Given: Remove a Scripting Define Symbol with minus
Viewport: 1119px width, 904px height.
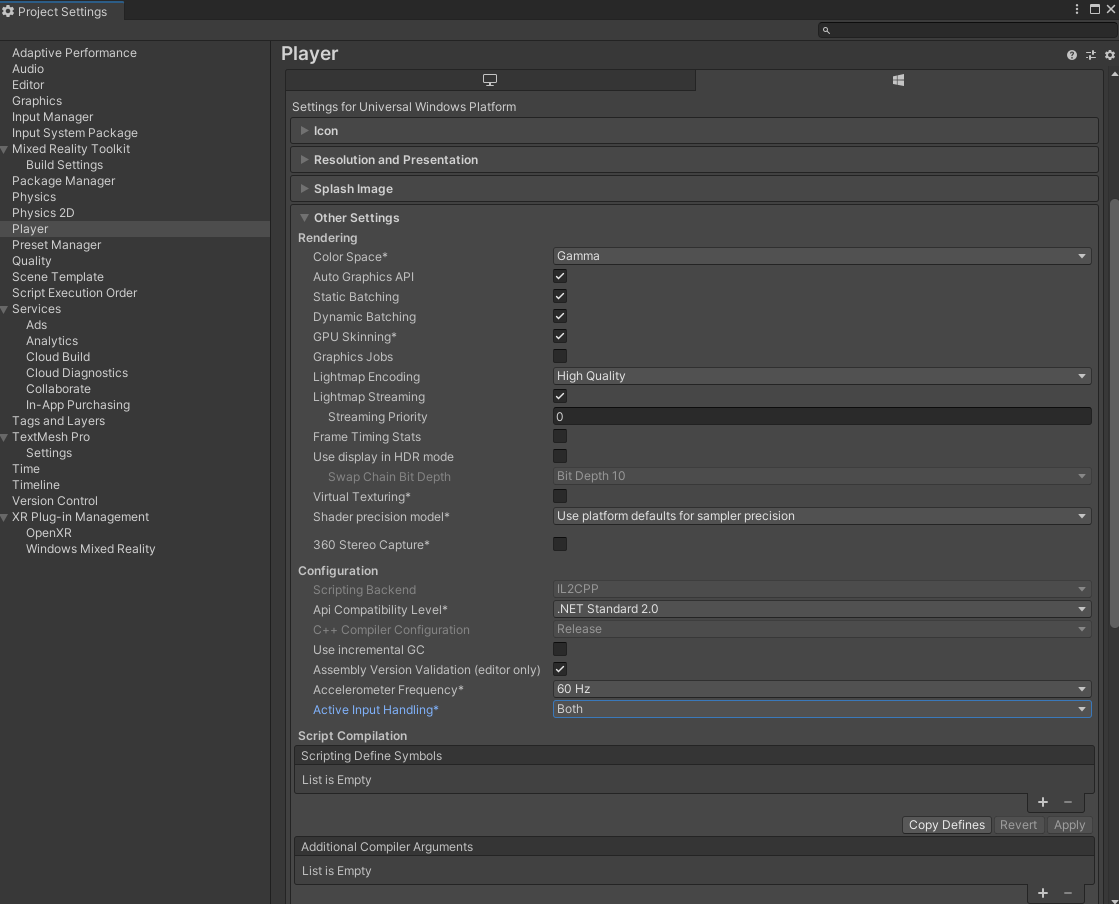Looking at the screenshot, I should pos(1068,802).
